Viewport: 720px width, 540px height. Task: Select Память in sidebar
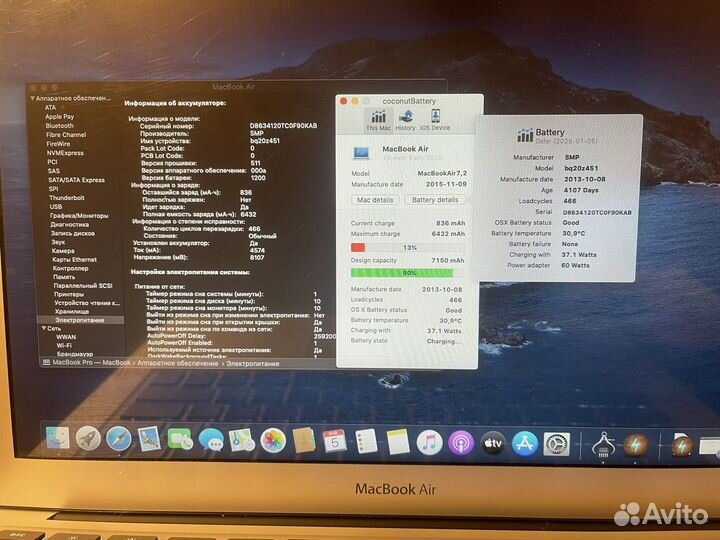pyautogui.click(x=64, y=277)
